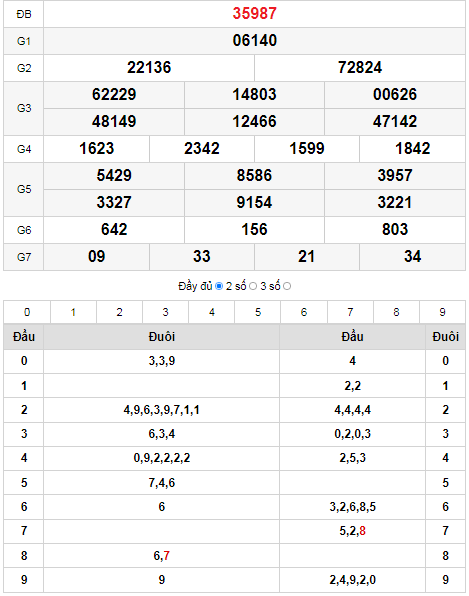
Task: Click G6 number 803
Action: pos(395,230)
